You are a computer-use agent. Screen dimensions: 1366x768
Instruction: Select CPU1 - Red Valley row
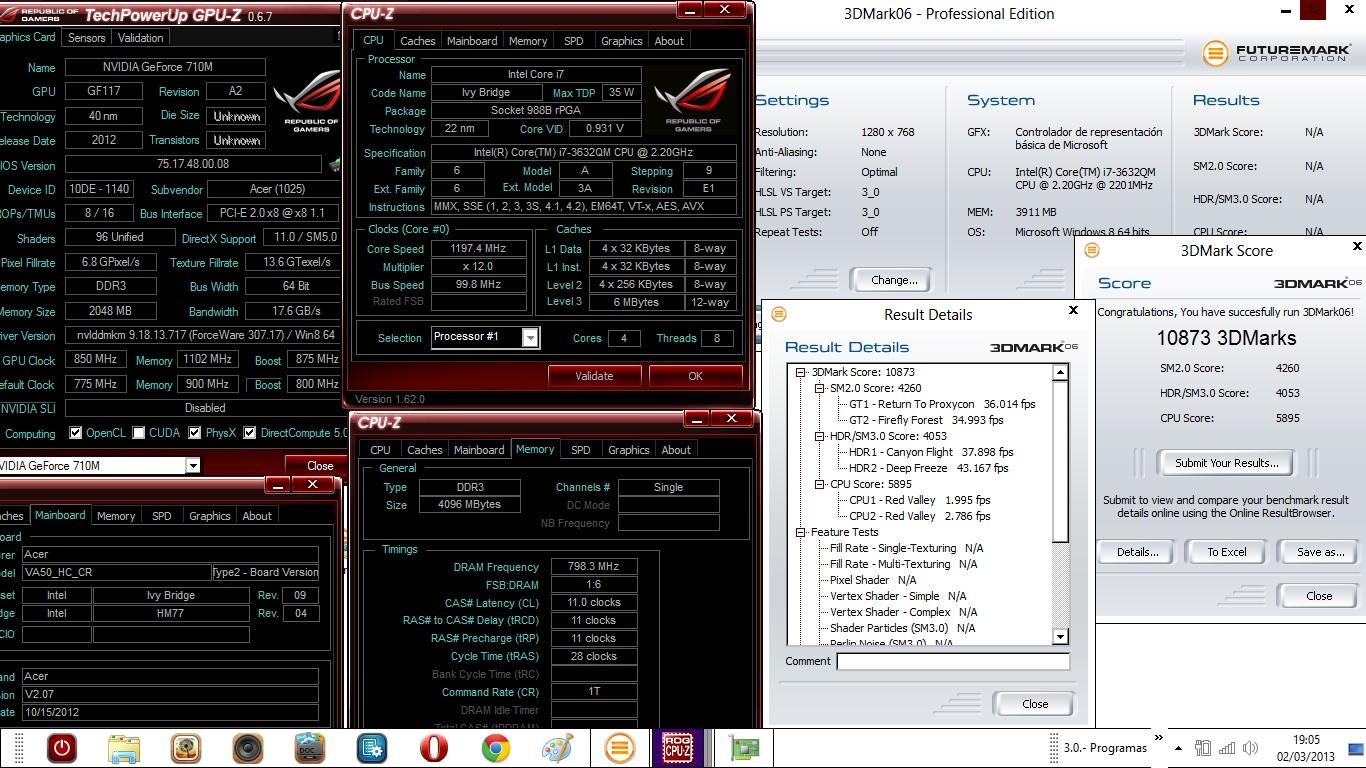(920, 500)
